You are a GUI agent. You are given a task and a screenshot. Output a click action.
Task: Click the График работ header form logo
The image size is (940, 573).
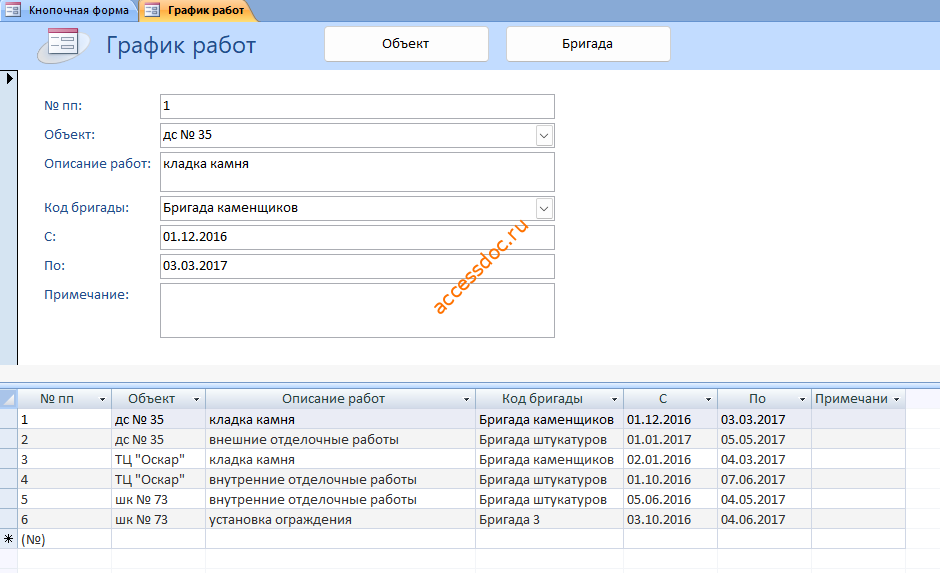pos(63,44)
